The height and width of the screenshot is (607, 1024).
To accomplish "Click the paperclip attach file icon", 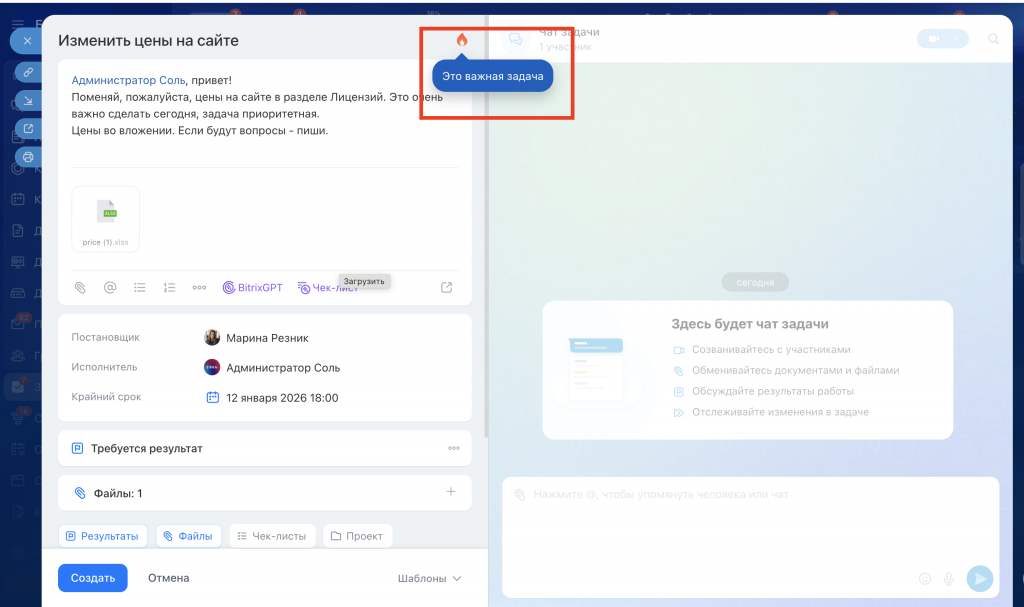I will 80,287.
